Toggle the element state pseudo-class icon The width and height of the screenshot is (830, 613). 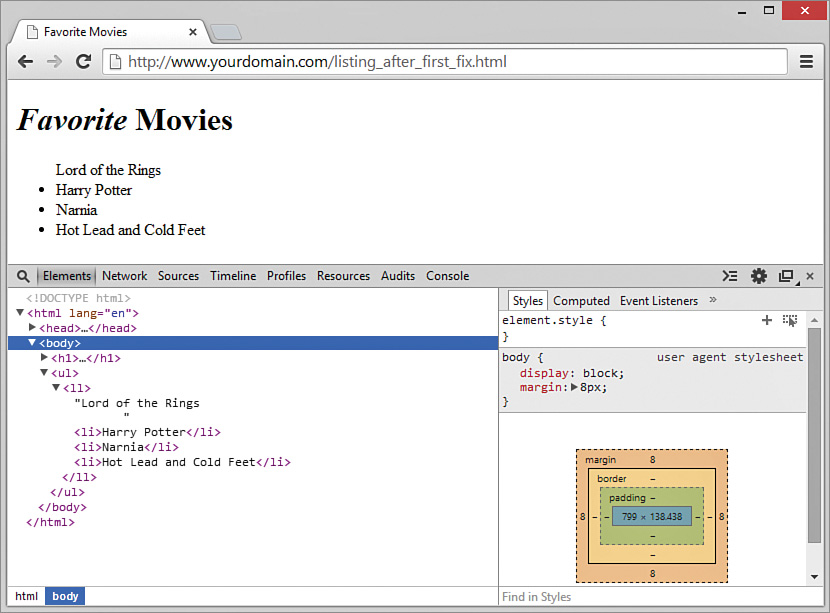click(x=789, y=320)
